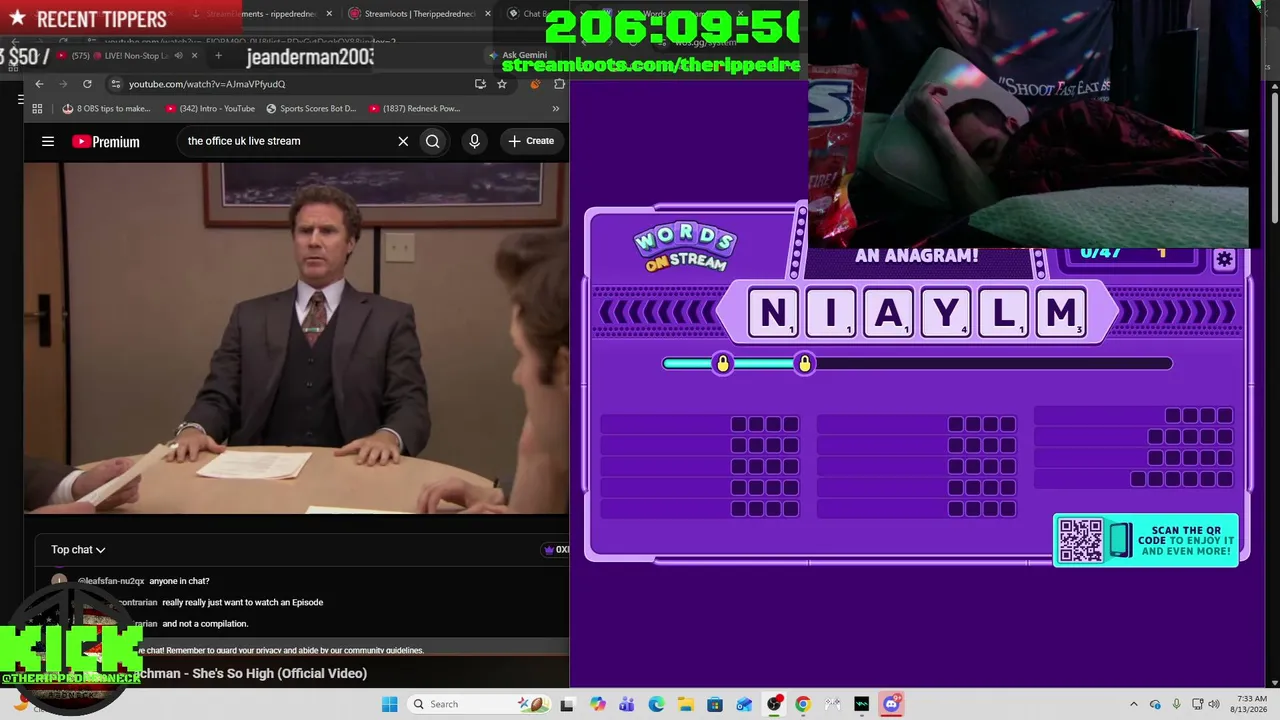
Task: Click the Office video player
Action: coord(296,338)
